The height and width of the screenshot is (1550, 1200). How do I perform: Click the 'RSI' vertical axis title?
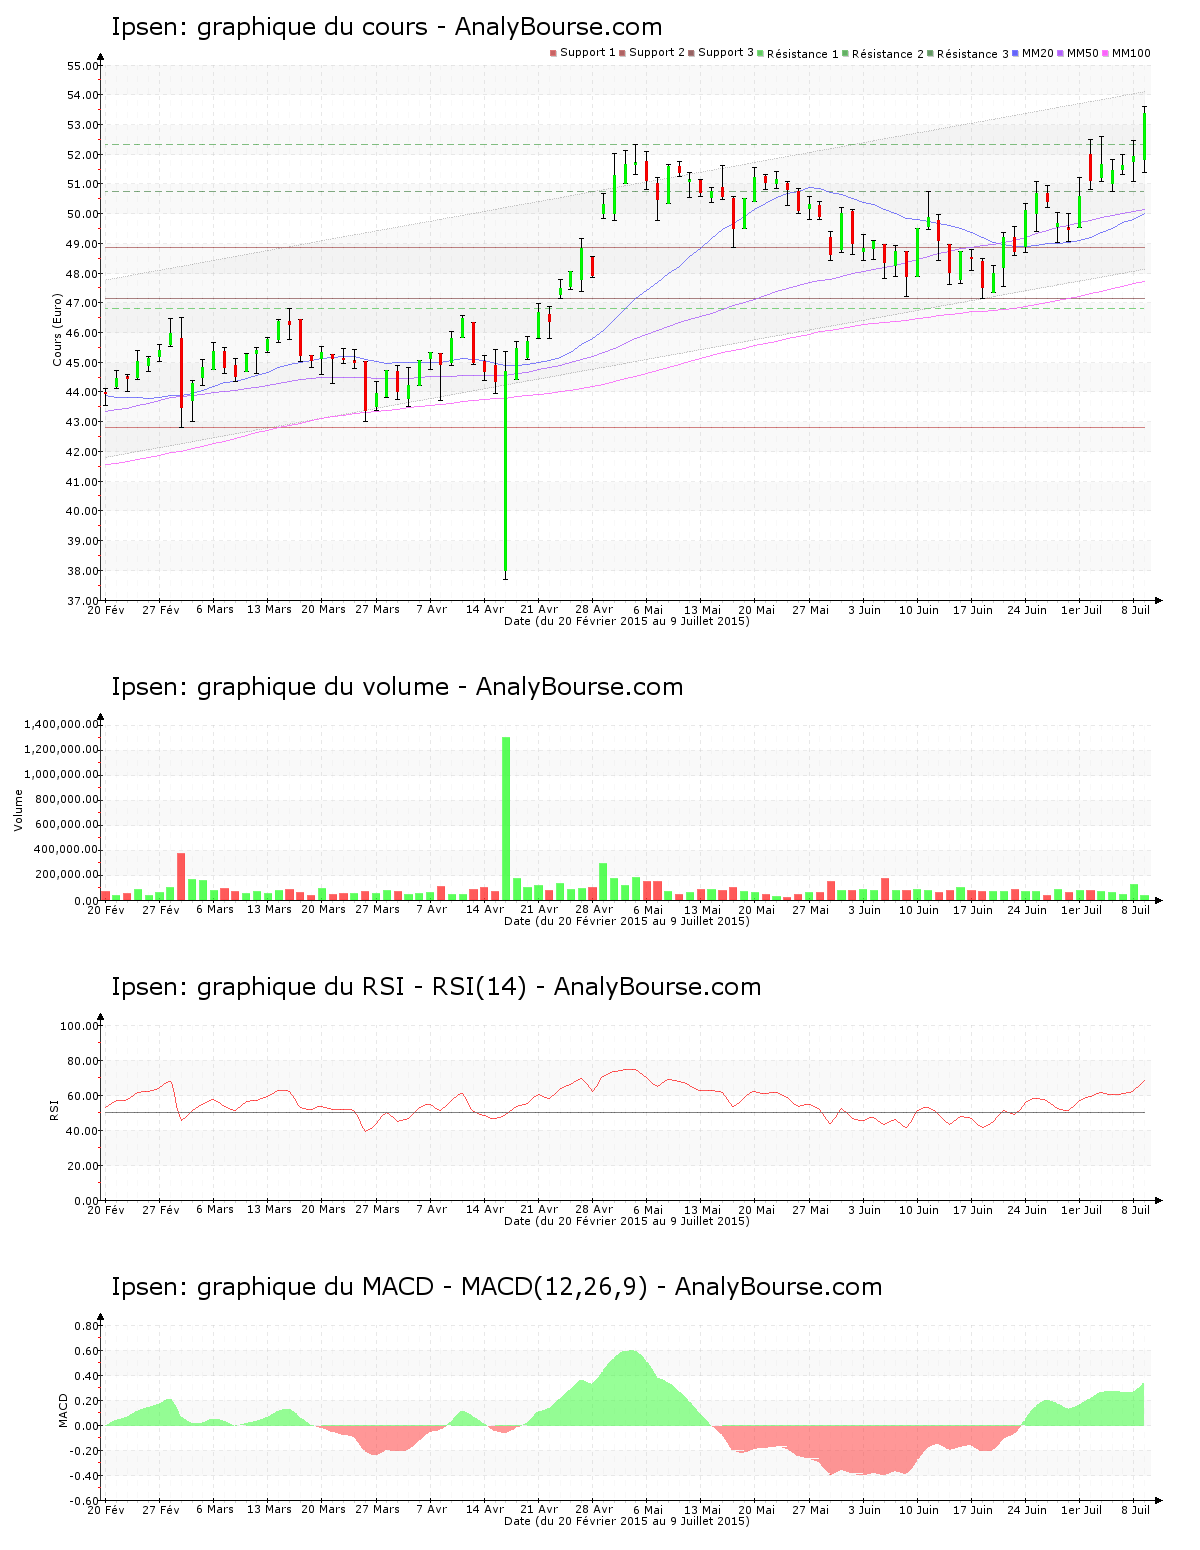[54, 1109]
